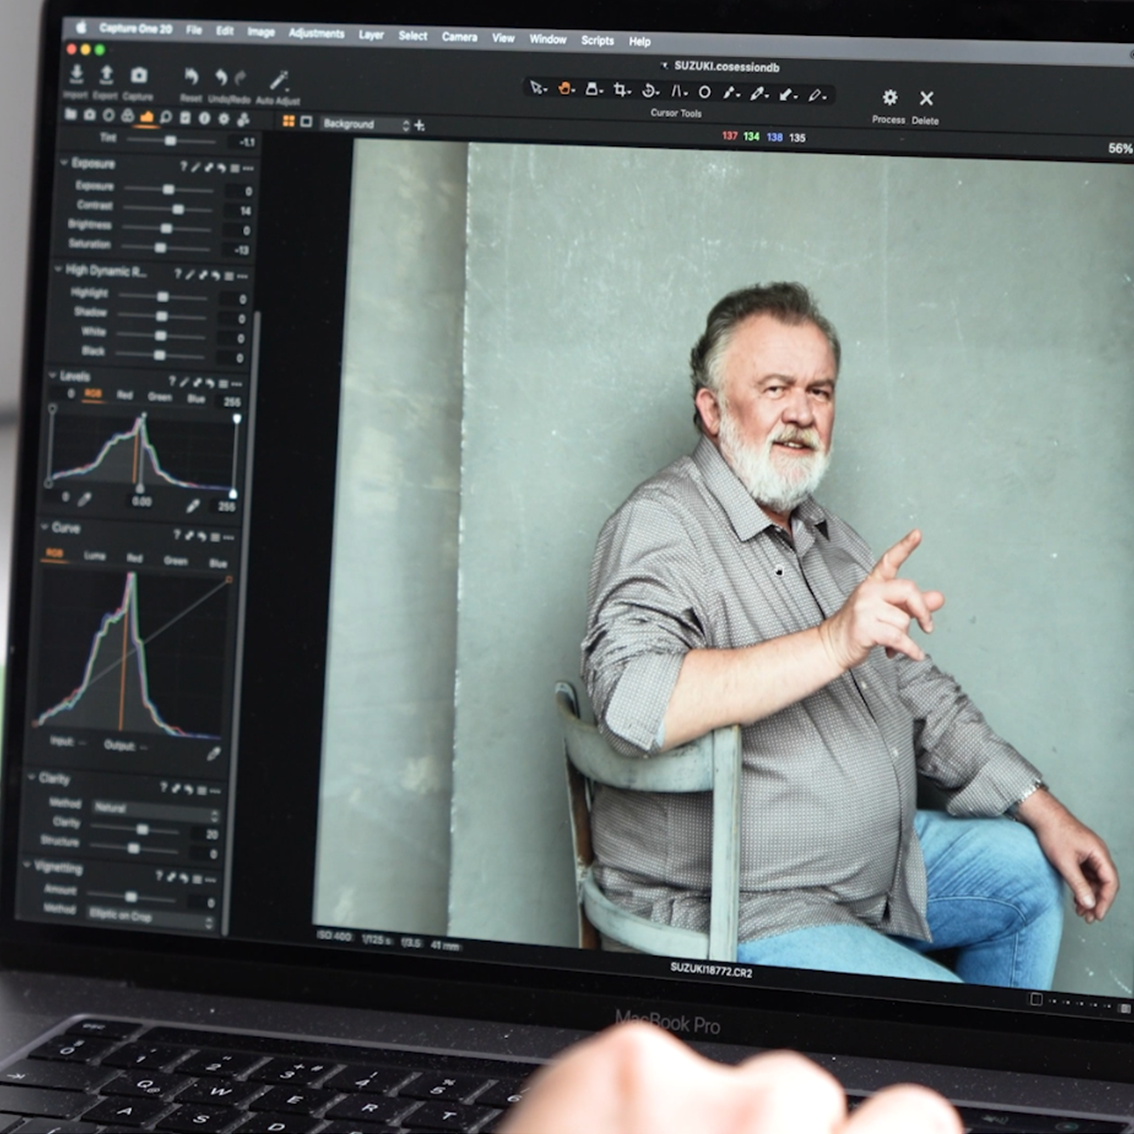Screen dimensions: 1134x1134
Task: Click the Levels midtone value input field
Action: click(142, 502)
